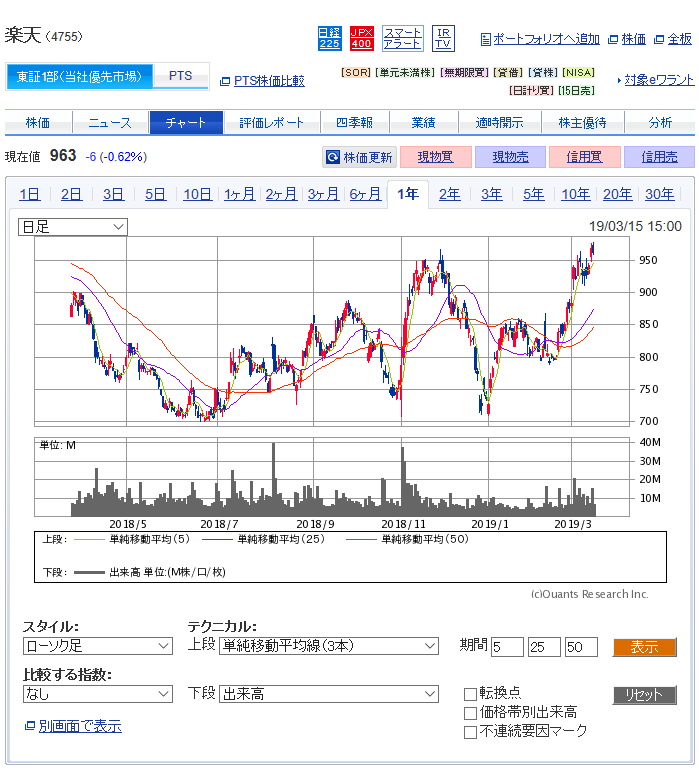Open the 評価レポート tab

click(272, 122)
